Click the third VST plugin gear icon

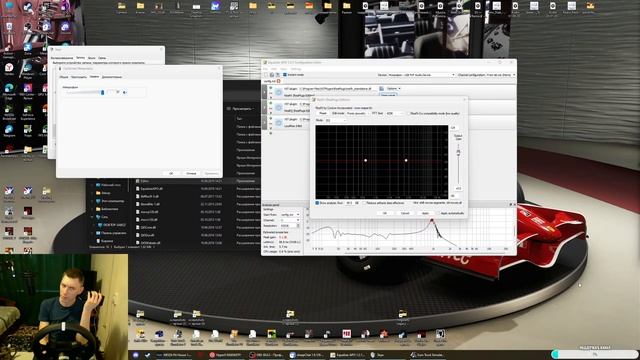click(x=278, y=122)
